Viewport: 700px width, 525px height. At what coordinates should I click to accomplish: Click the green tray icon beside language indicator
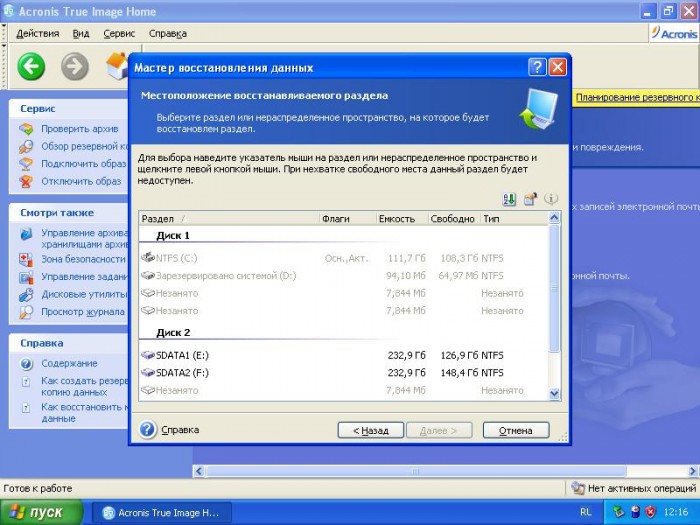click(x=619, y=512)
